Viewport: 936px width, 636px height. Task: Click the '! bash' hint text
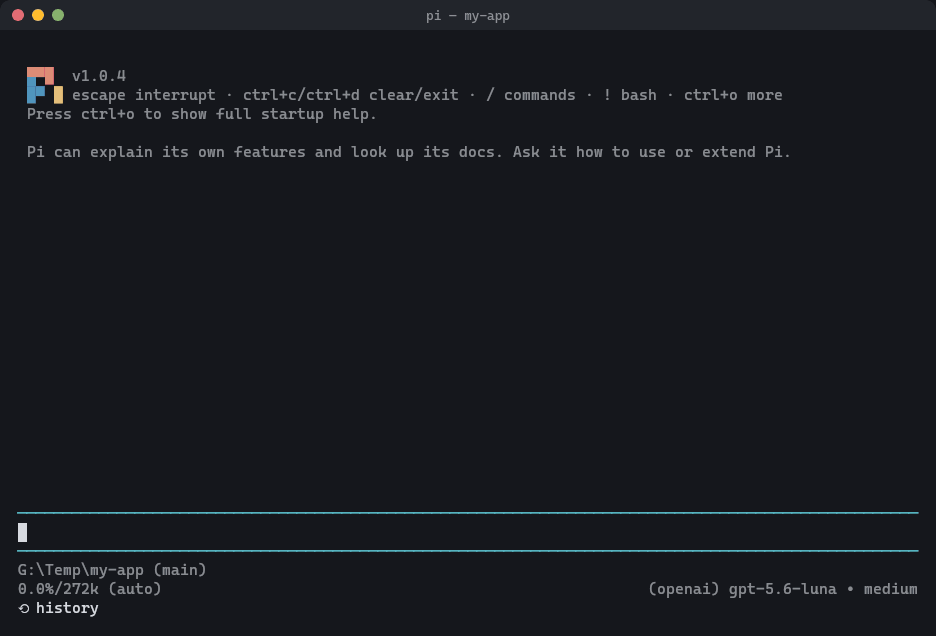coord(629,95)
